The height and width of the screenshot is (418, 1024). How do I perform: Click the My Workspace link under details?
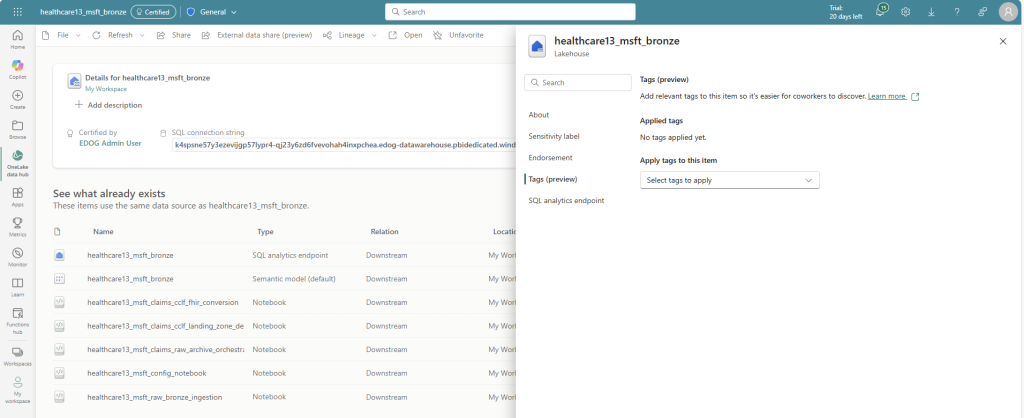coord(106,89)
